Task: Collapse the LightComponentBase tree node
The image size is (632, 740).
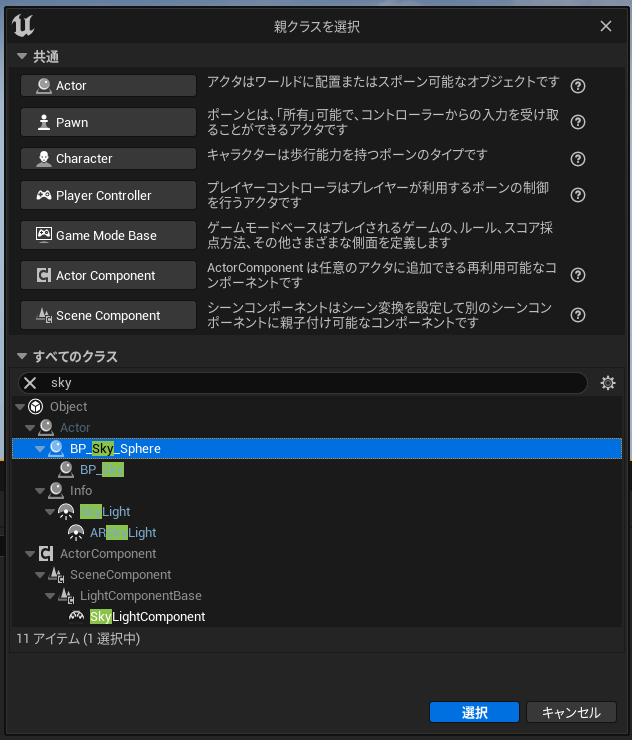Action: tap(50, 596)
